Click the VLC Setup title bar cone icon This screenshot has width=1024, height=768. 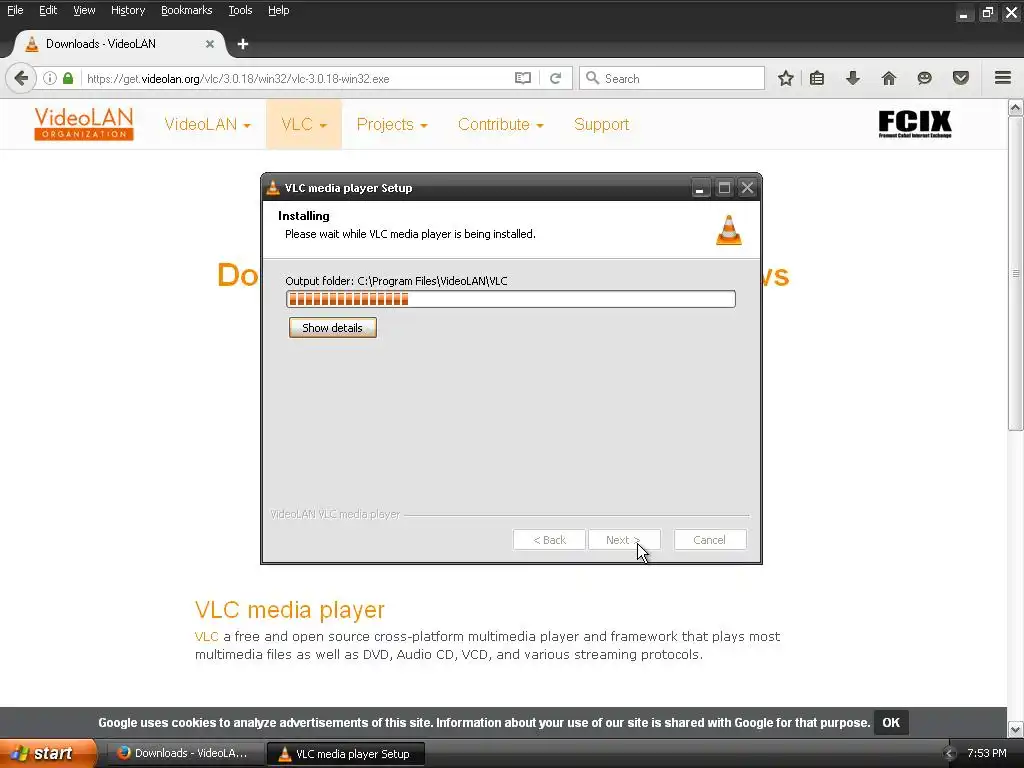click(273, 187)
